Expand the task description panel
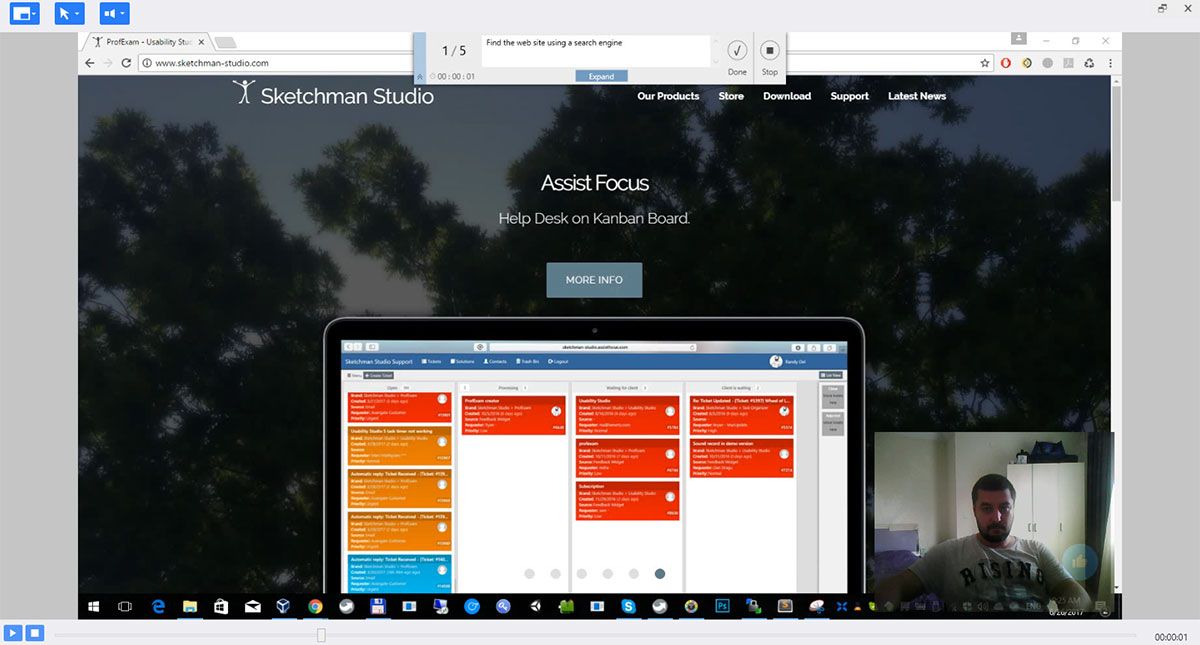This screenshot has height=645, width=1200. (602, 76)
